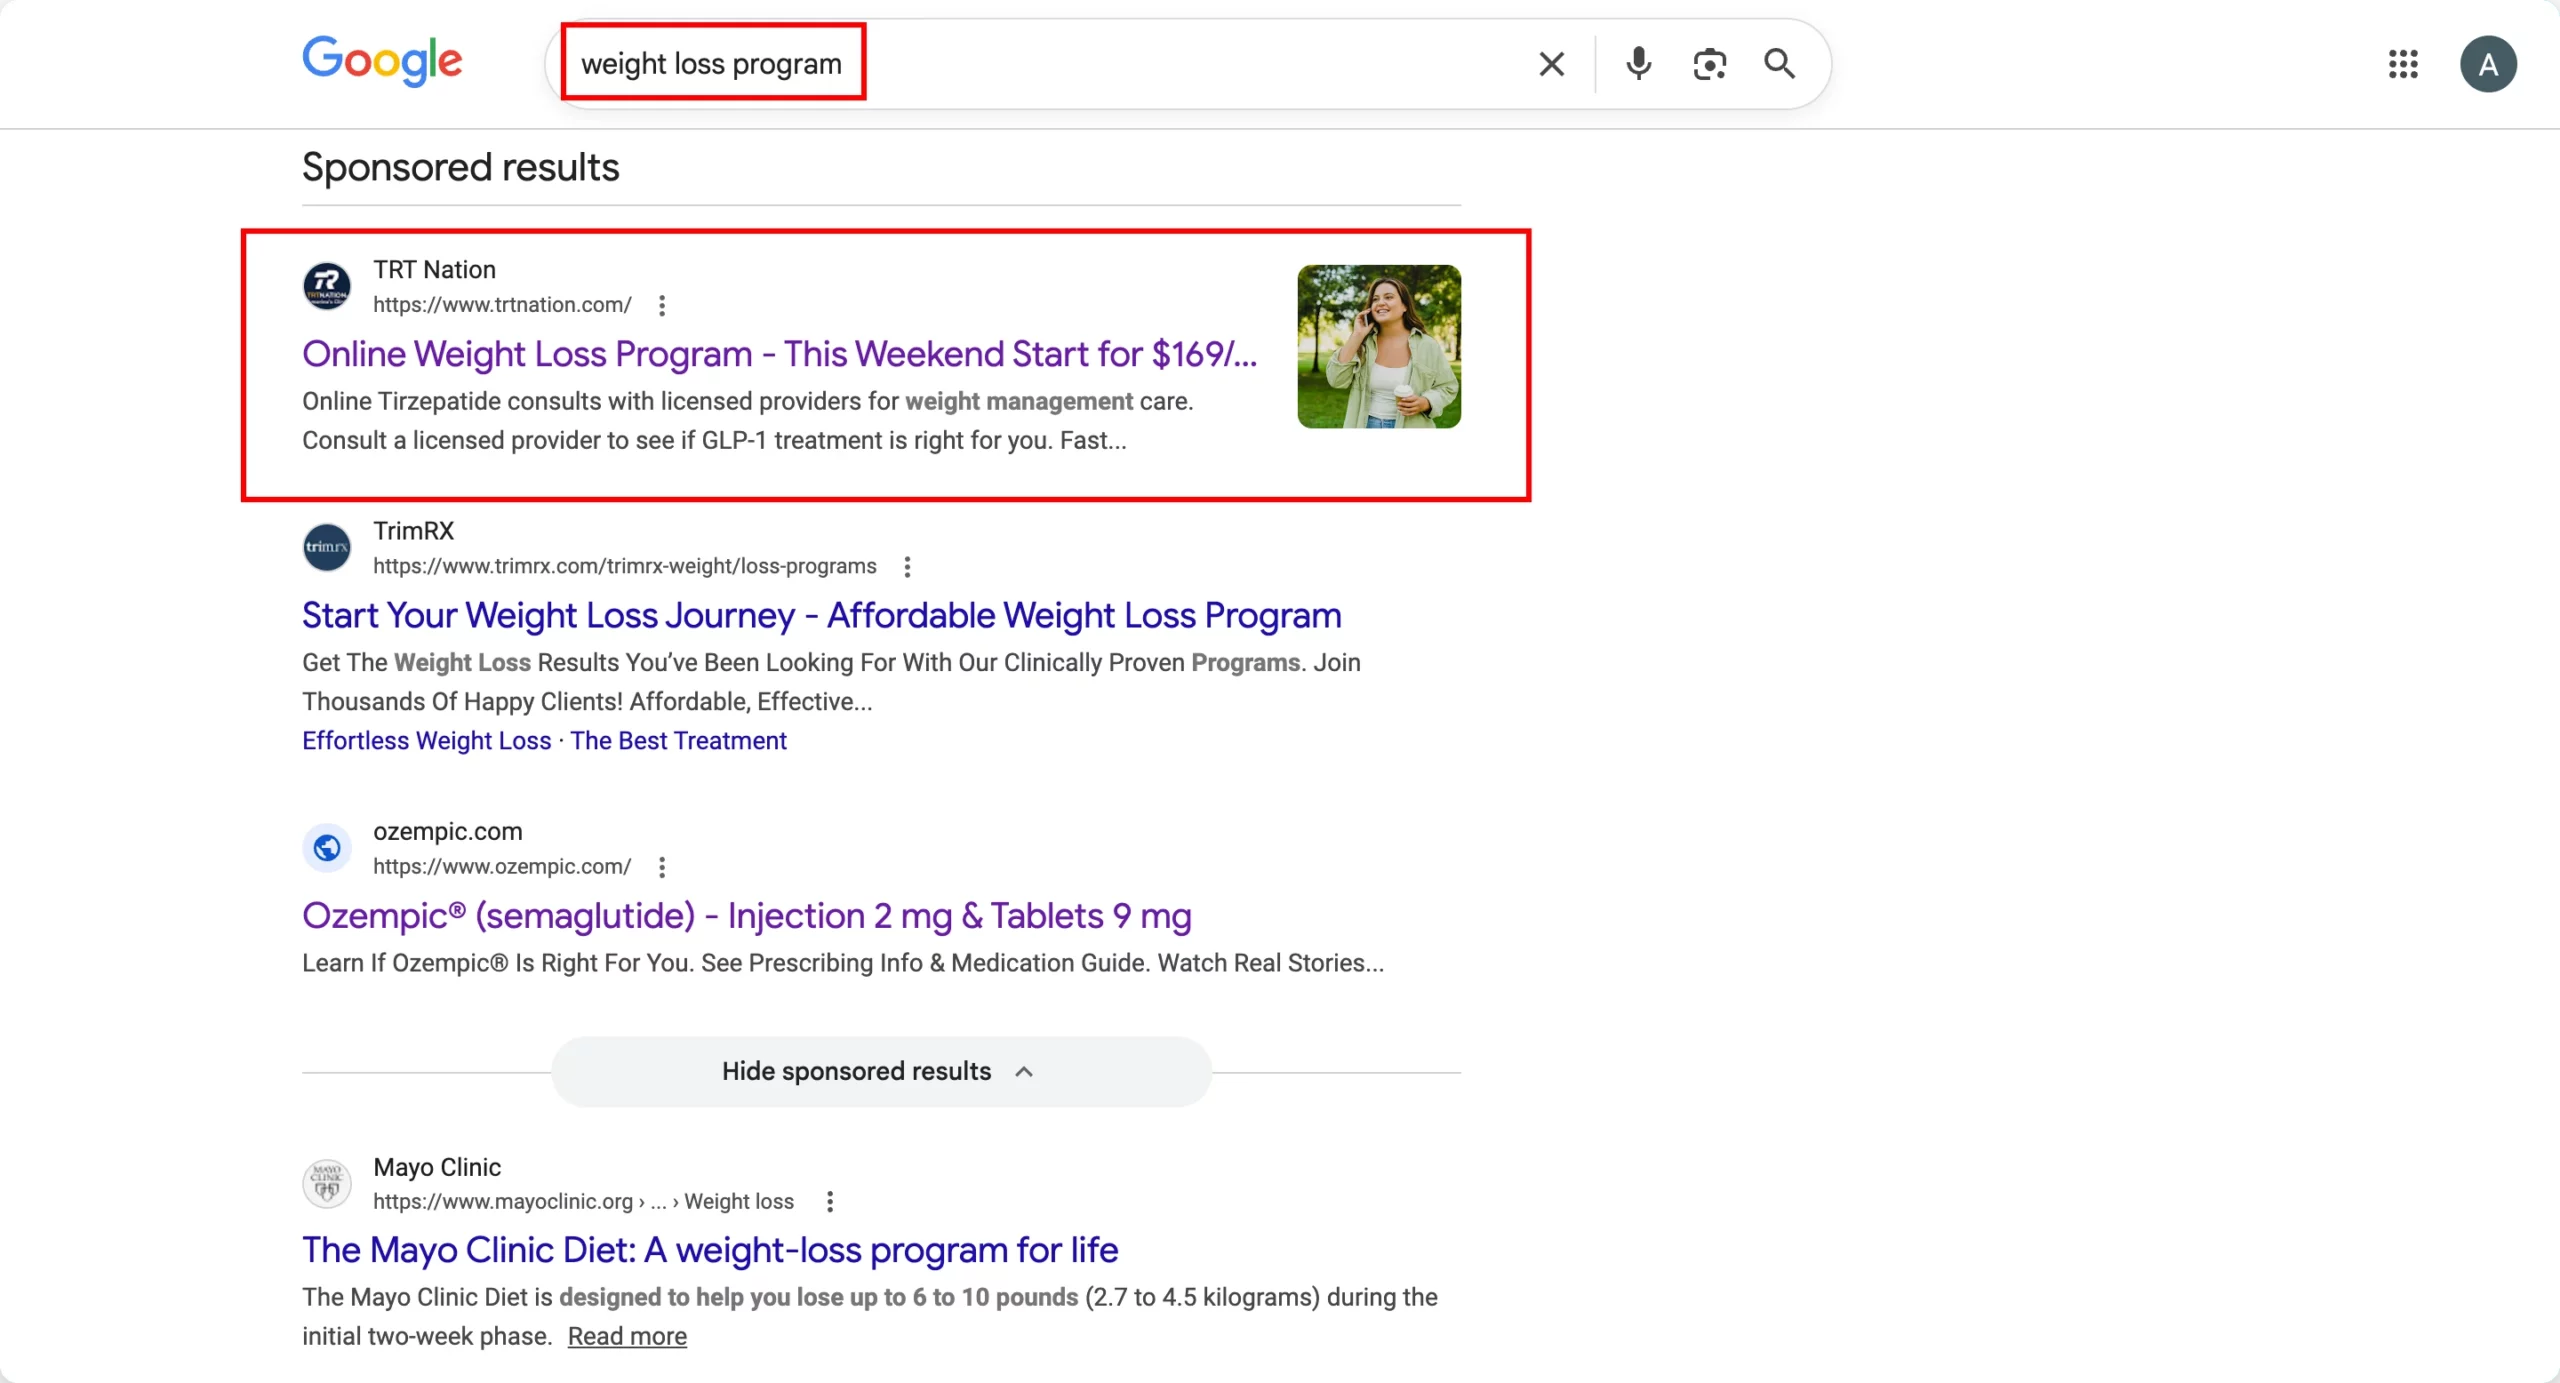Click the Mayo Clinic source name
This screenshot has width=2560, height=1383.
[x=437, y=1166]
